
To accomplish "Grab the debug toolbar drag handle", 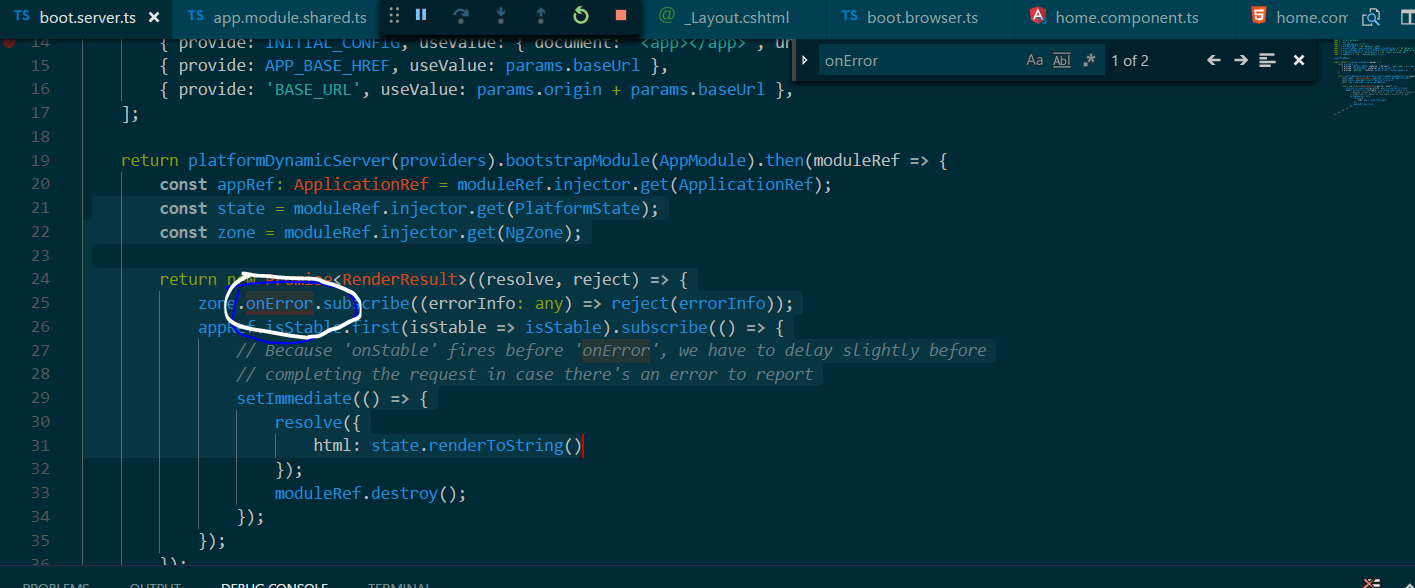I will click(394, 15).
